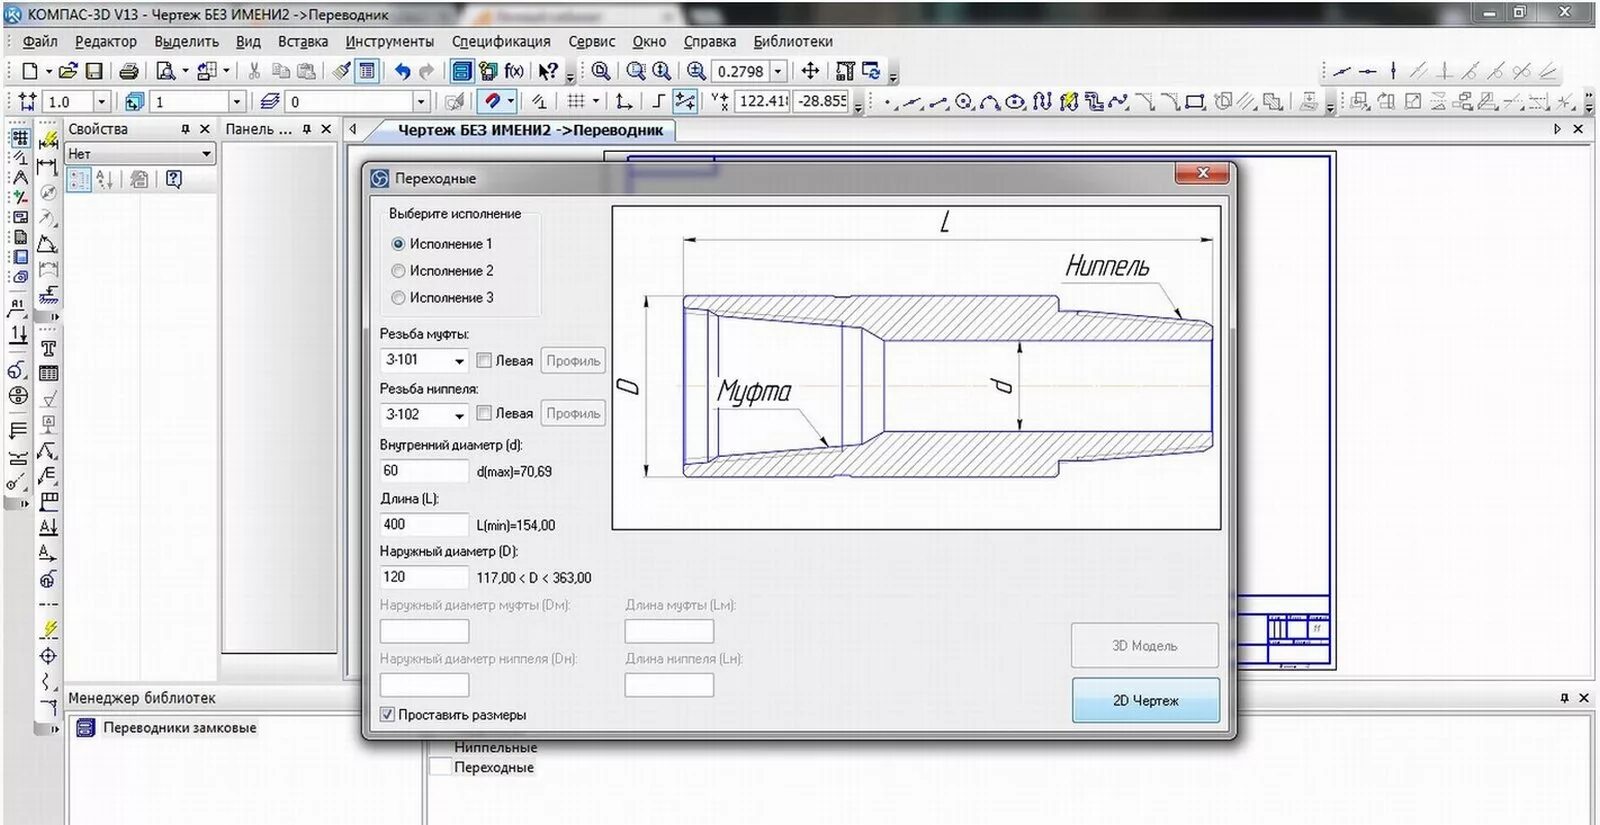Click Профиль button for Резьба ниппеля

[x=573, y=413]
